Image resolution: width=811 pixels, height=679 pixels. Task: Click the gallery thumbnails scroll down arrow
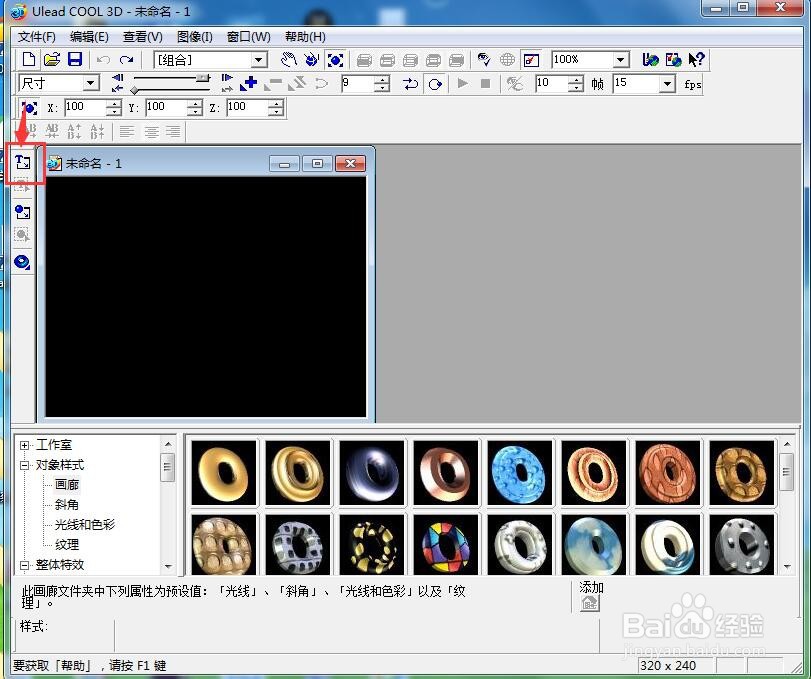point(787,567)
